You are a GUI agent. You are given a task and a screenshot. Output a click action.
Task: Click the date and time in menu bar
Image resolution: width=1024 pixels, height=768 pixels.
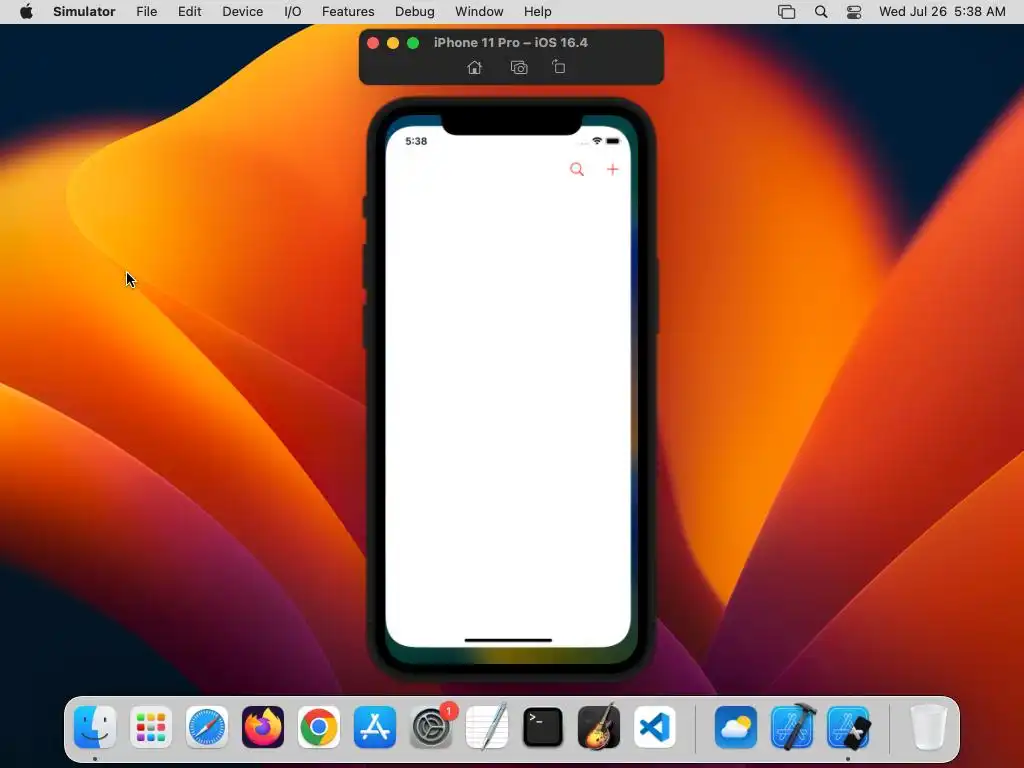(x=942, y=12)
